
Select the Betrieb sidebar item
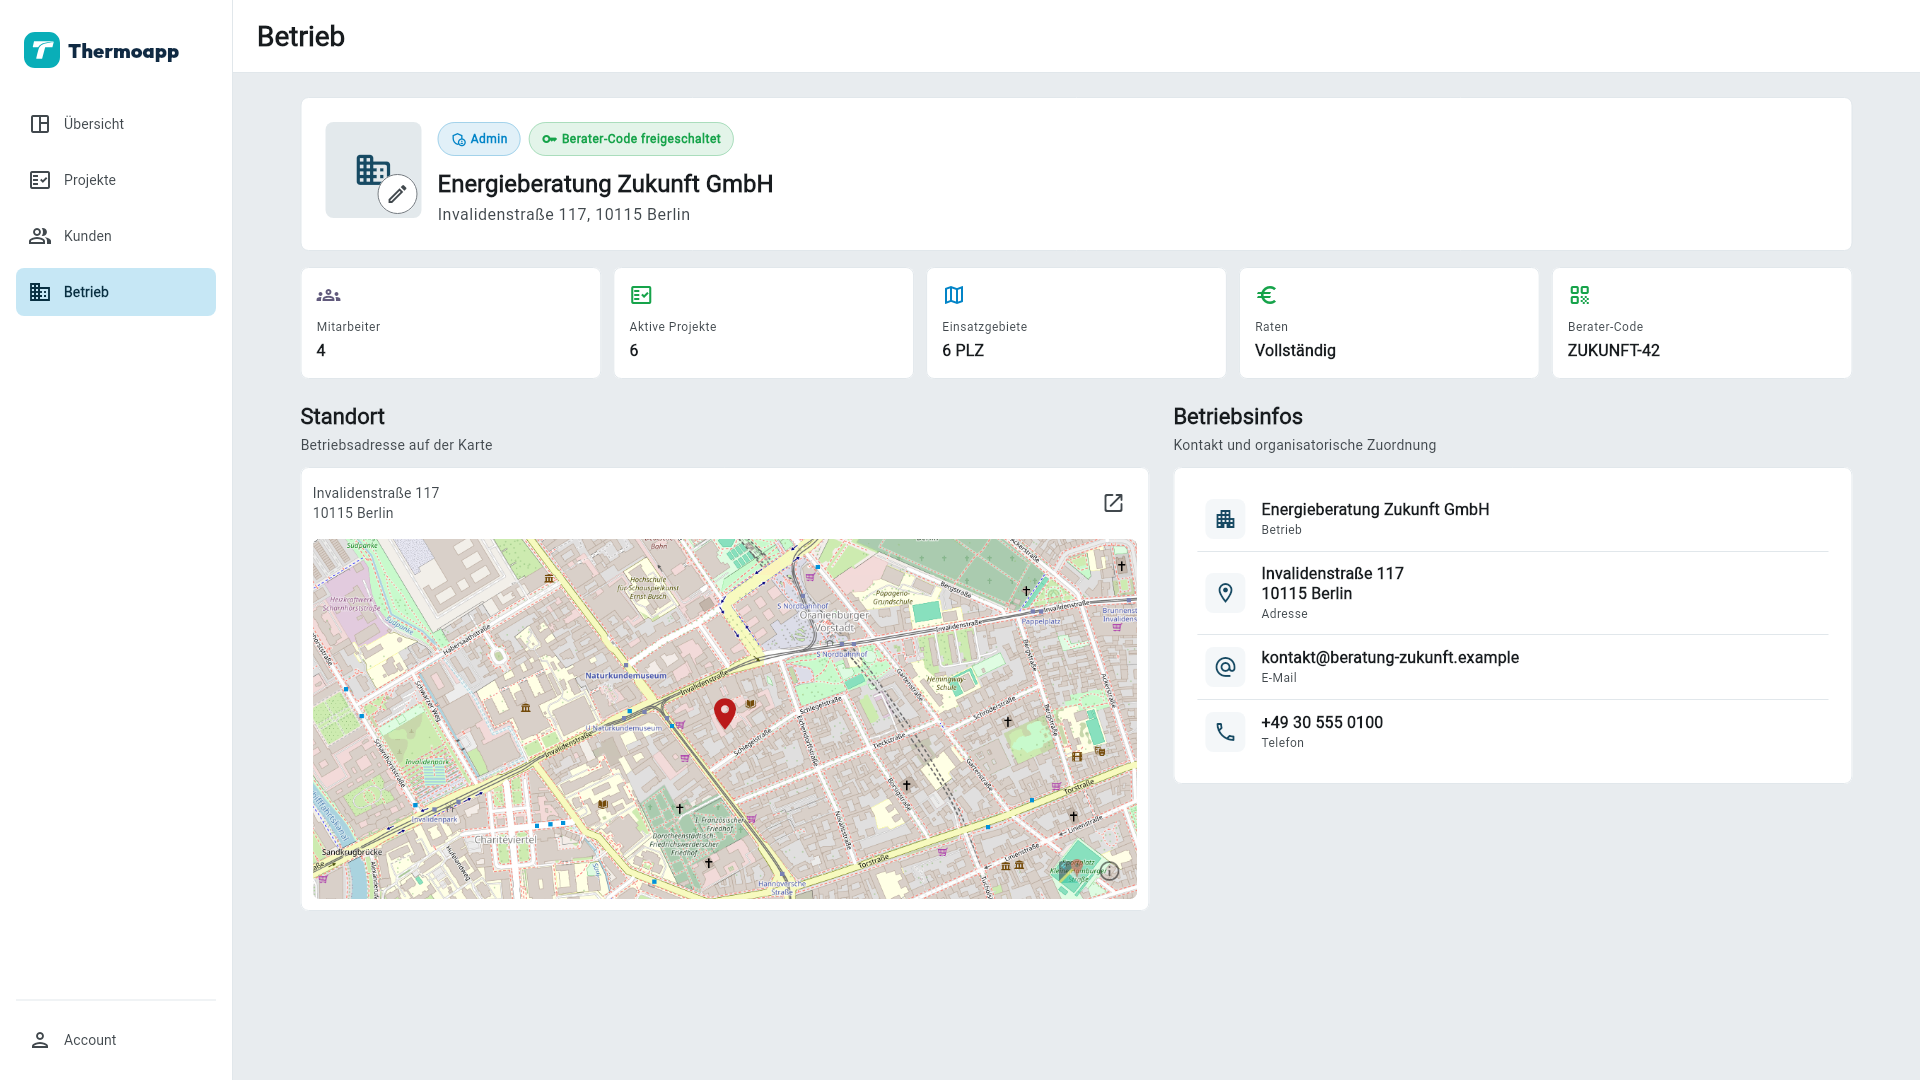[x=116, y=292]
